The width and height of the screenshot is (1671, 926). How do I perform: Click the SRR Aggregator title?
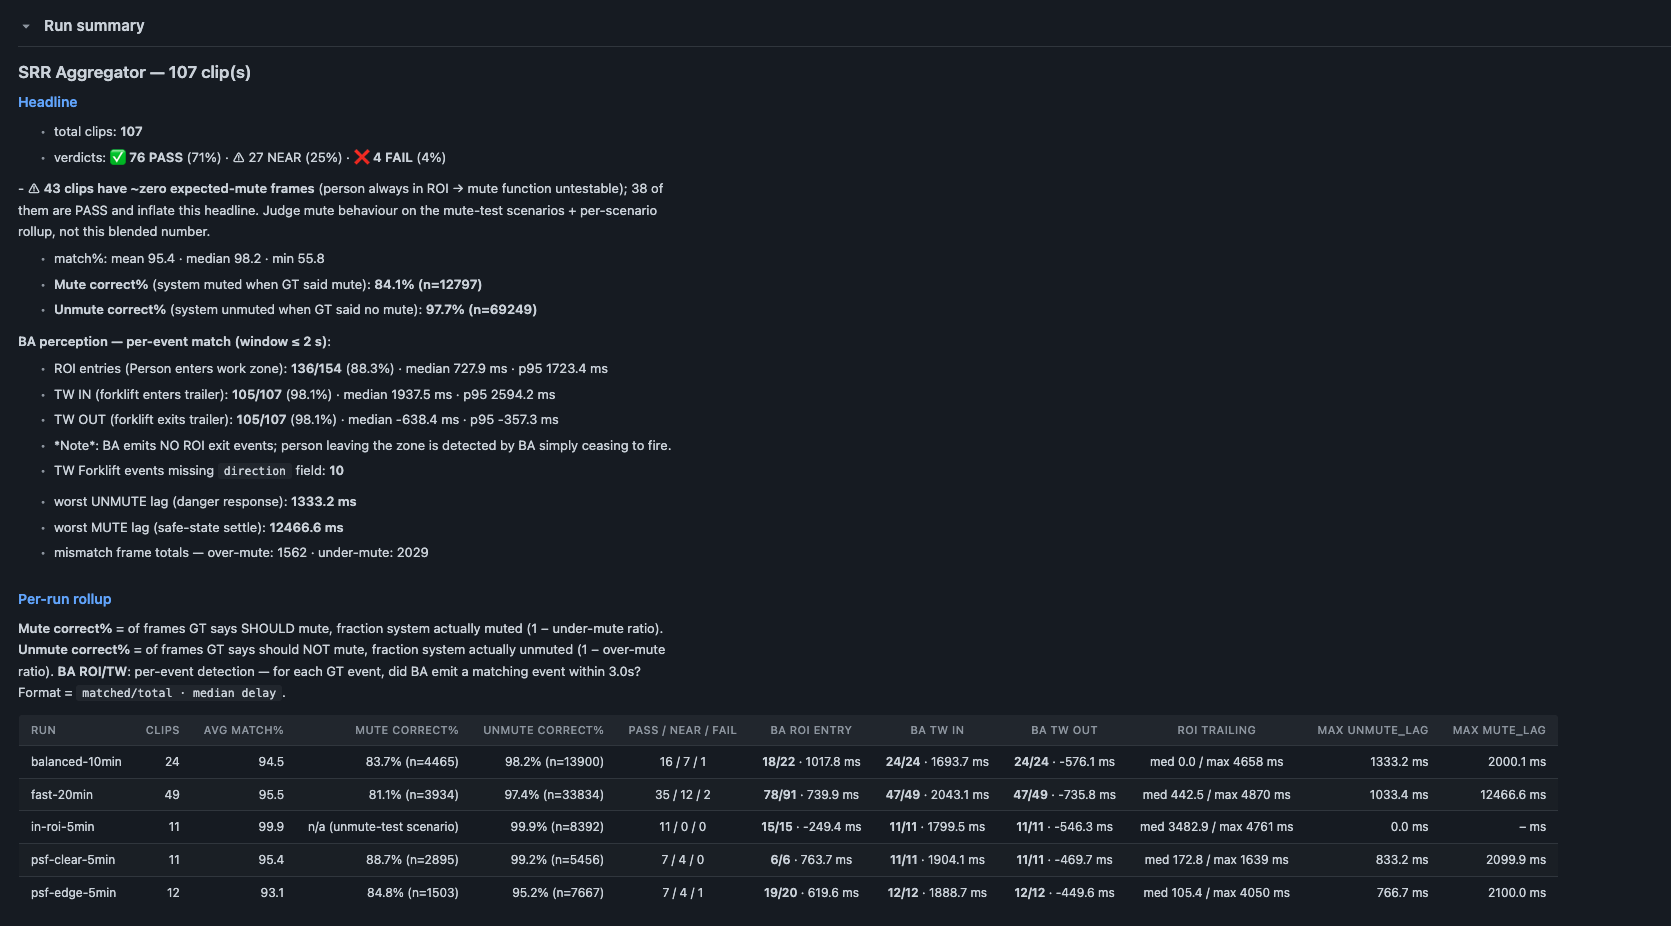click(134, 72)
